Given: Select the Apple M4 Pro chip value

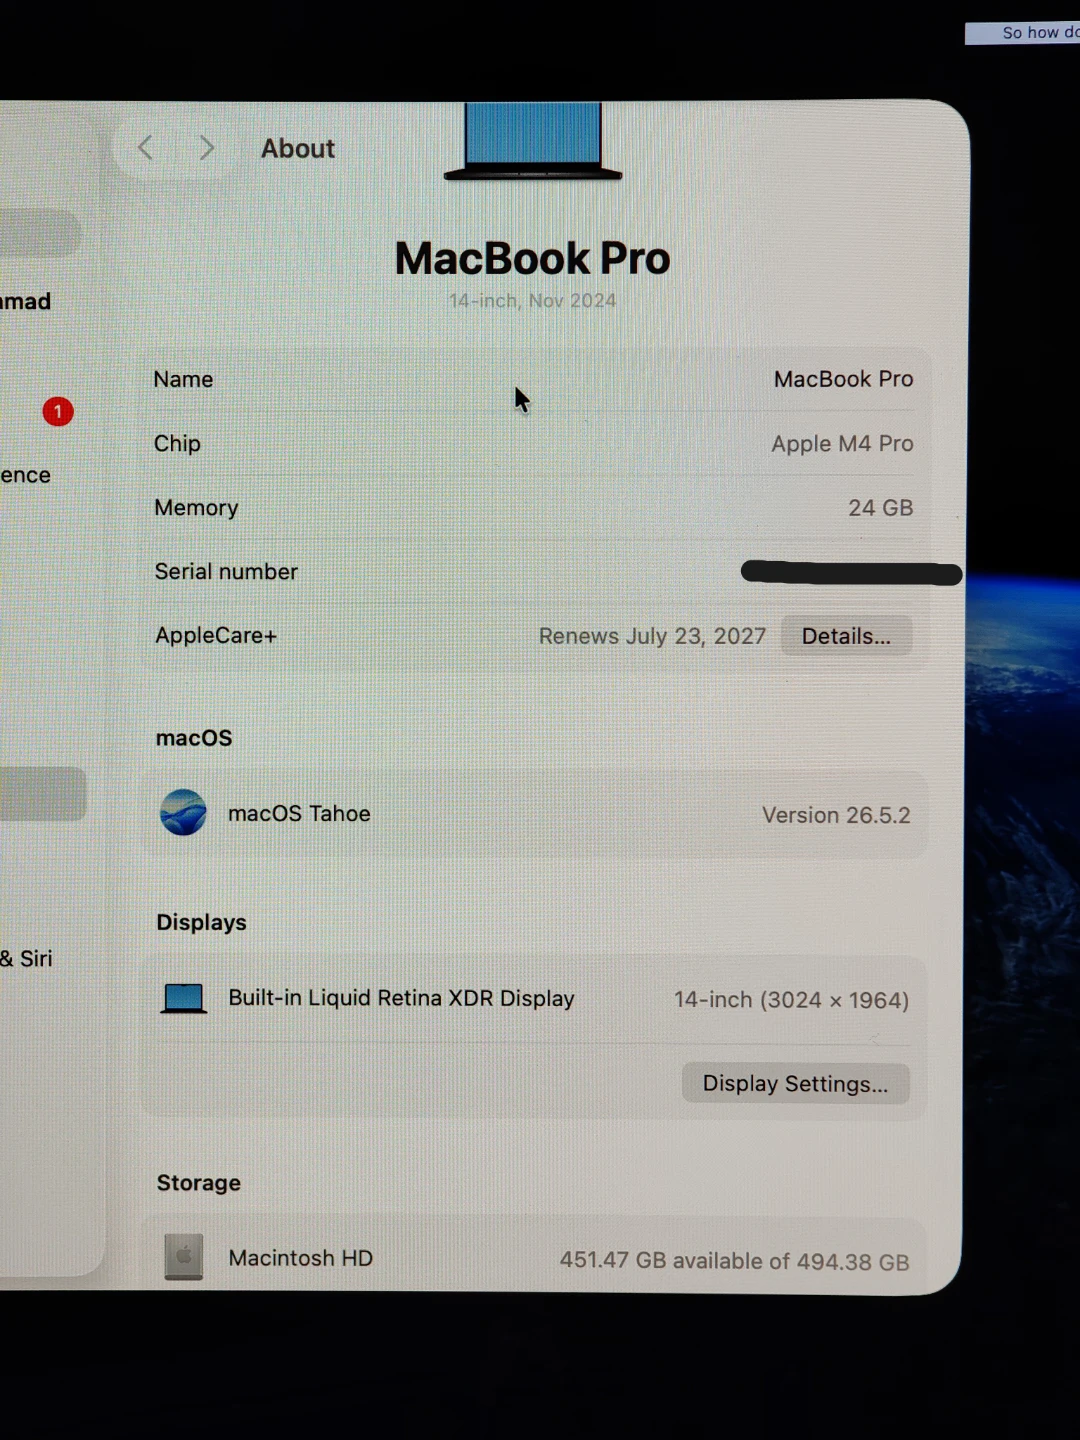Looking at the screenshot, I should [842, 444].
